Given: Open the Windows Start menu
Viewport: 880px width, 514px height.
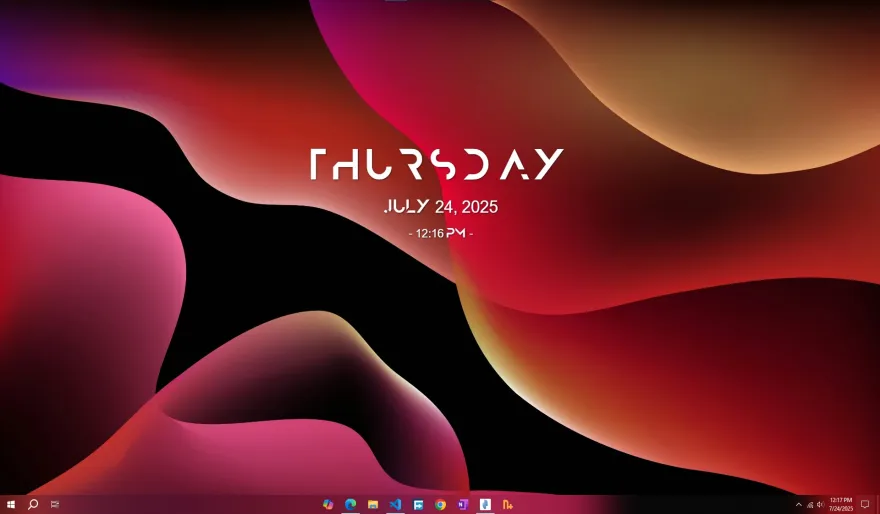Looking at the screenshot, I should (11, 504).
